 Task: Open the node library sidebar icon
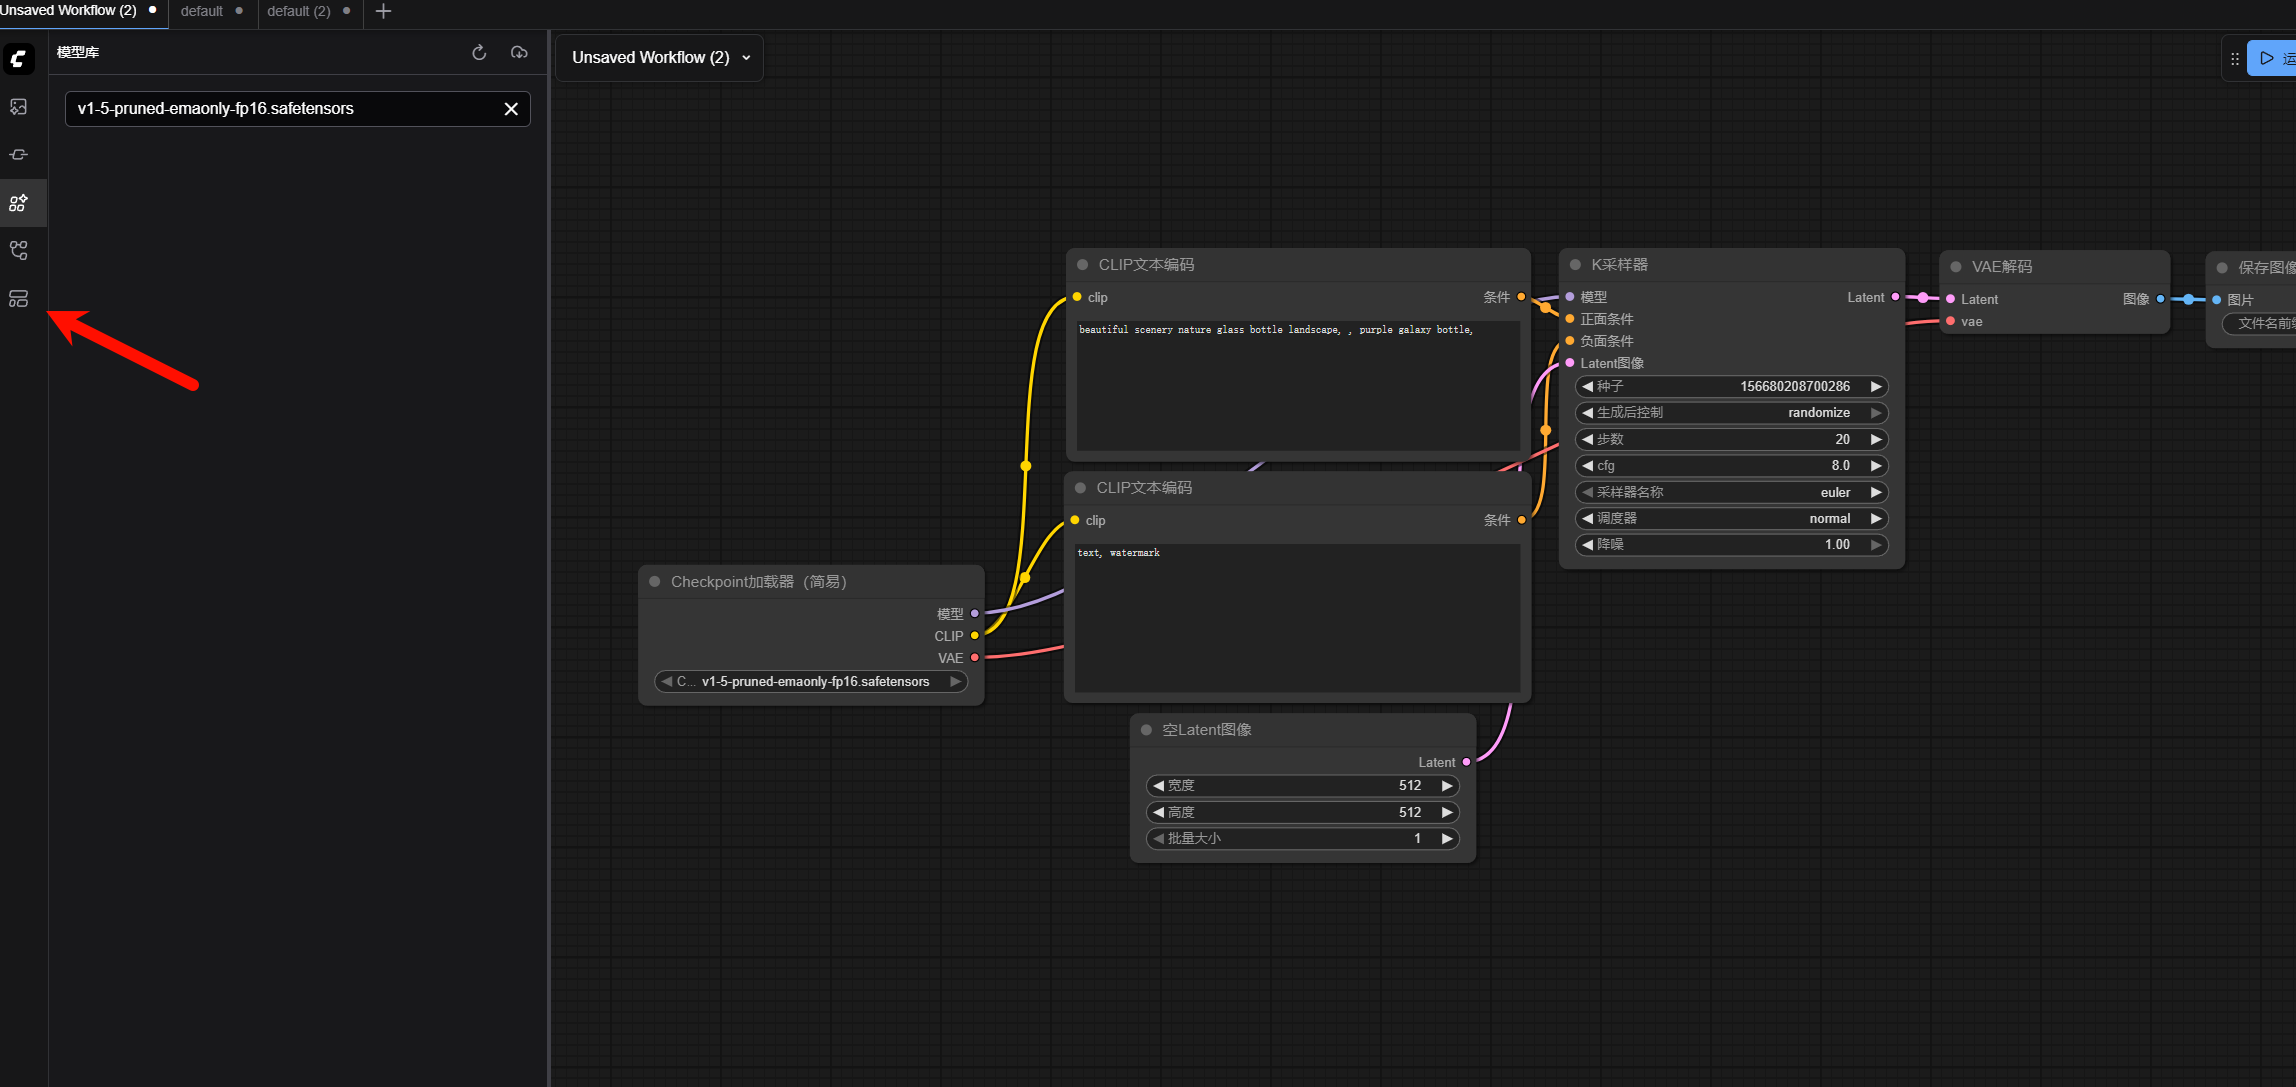[x=19, y=155]
